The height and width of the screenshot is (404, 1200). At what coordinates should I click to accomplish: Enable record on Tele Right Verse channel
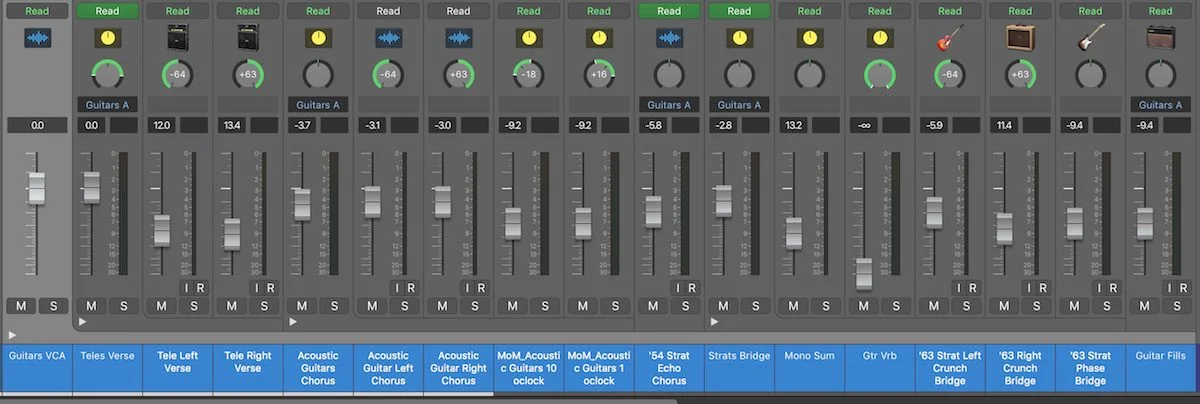click(270, 288)
